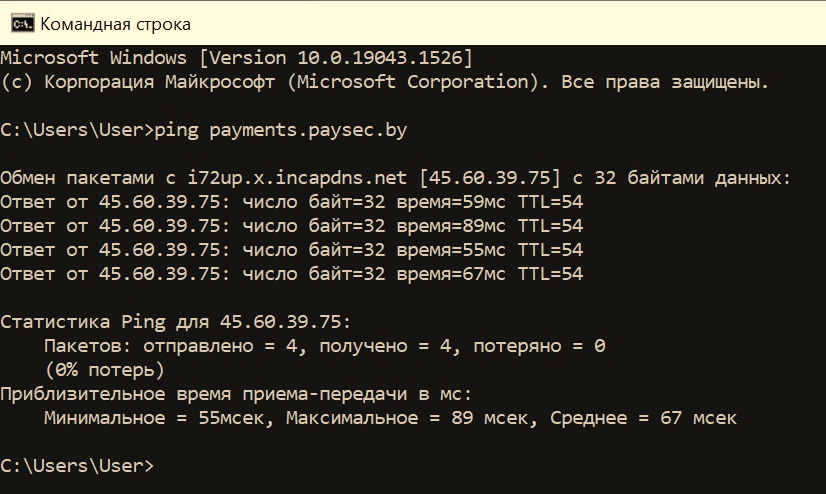Click the Microsoft Corporation copyright line

click(385, 82)
